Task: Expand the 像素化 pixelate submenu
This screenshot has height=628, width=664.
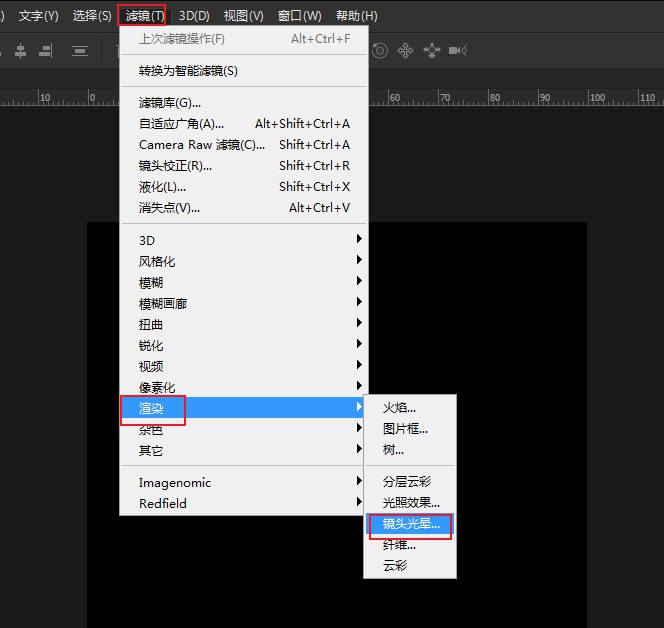Action: (x=244, y=387)
